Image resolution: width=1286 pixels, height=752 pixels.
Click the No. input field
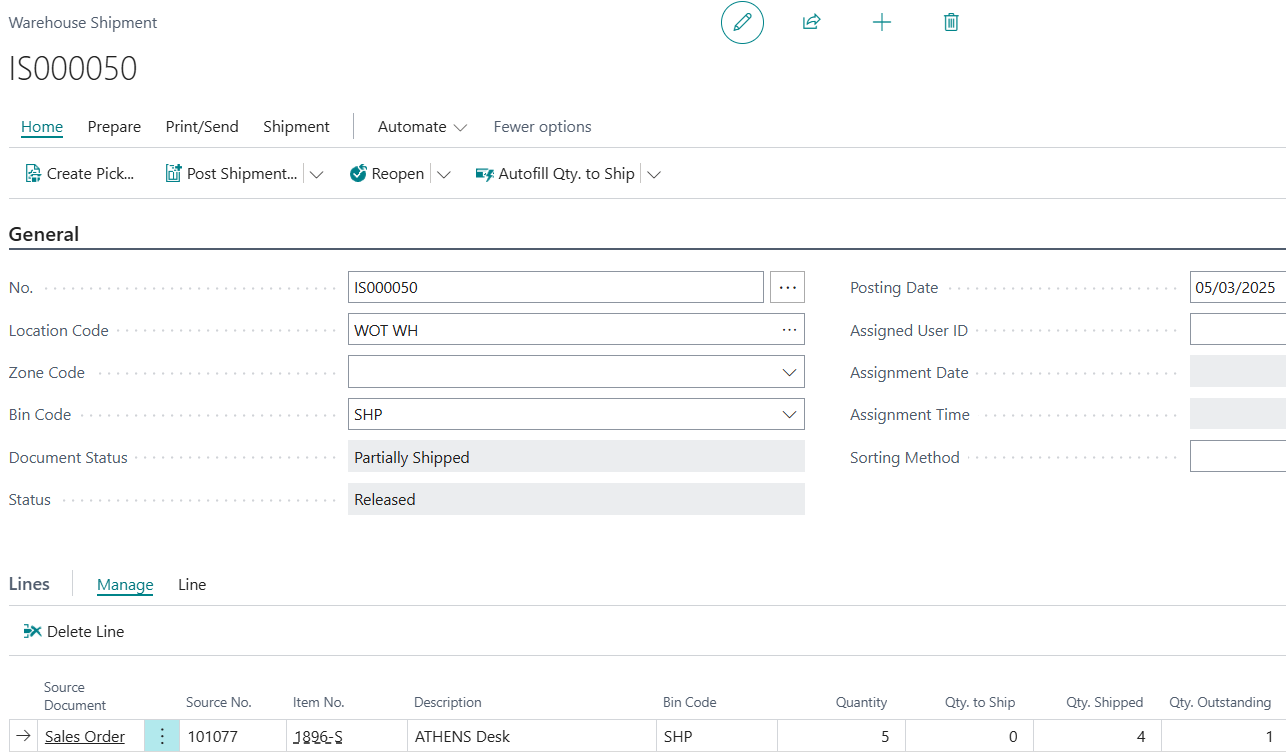556,287
